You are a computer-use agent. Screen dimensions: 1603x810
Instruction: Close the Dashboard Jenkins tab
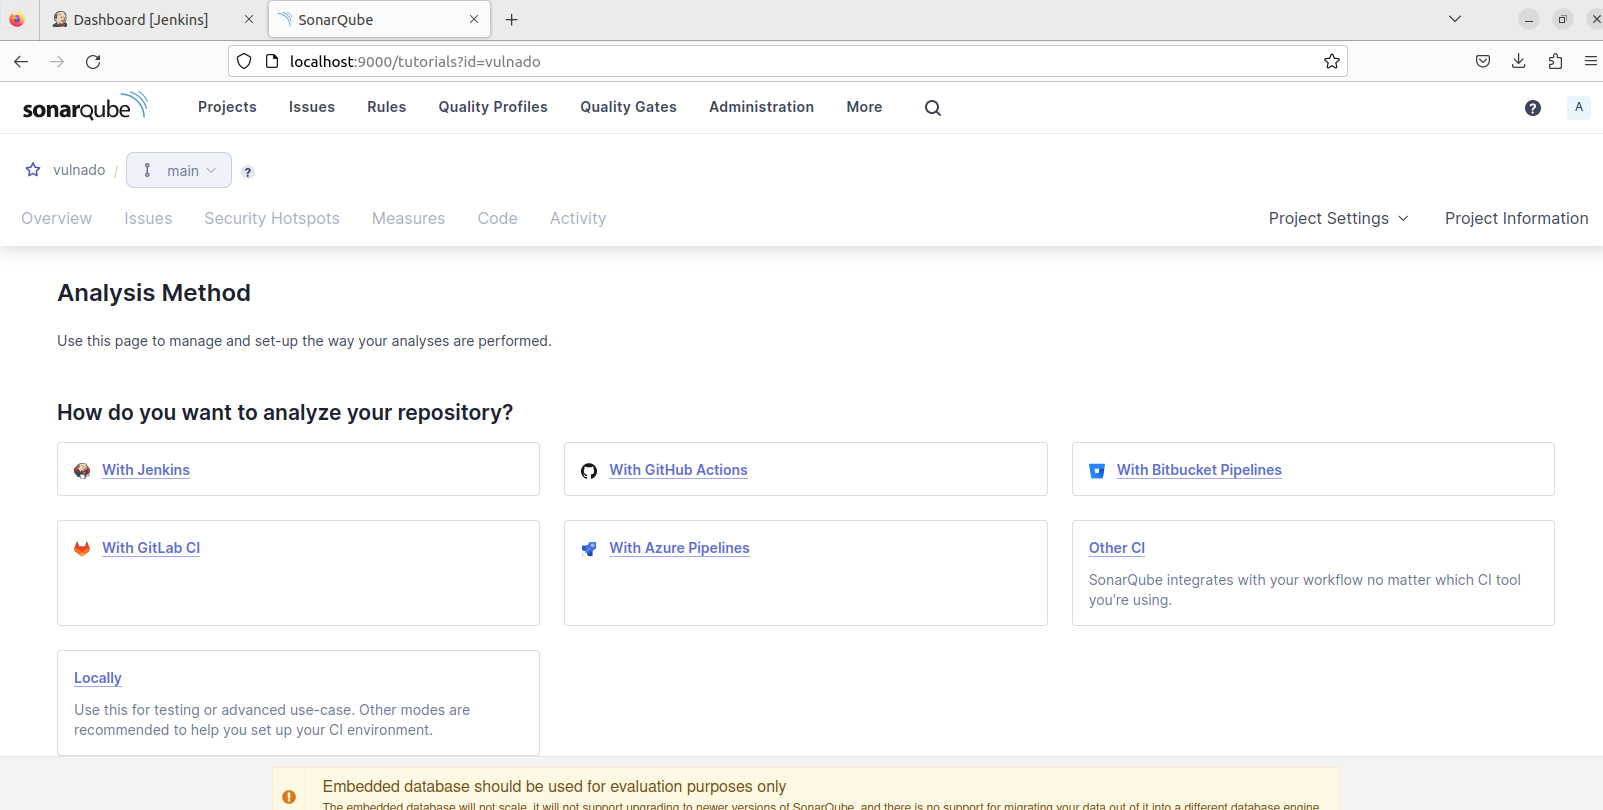(249, 19)
